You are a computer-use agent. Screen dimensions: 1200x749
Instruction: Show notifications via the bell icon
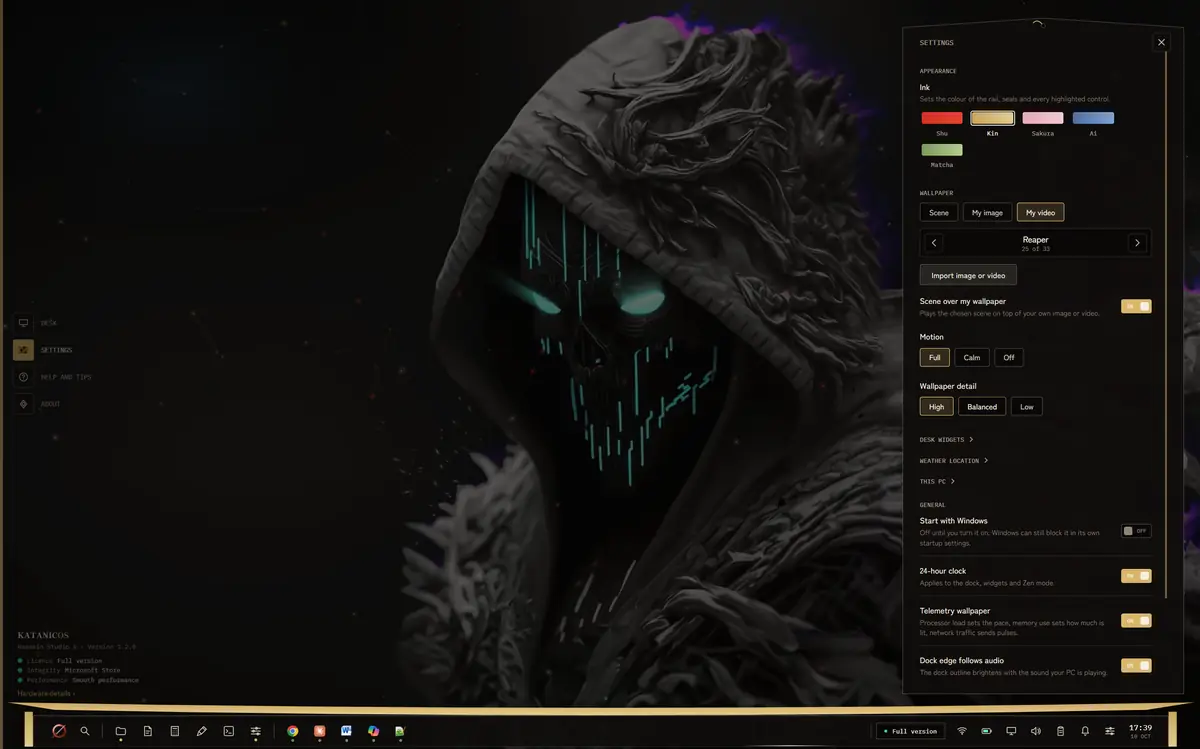1085,731
